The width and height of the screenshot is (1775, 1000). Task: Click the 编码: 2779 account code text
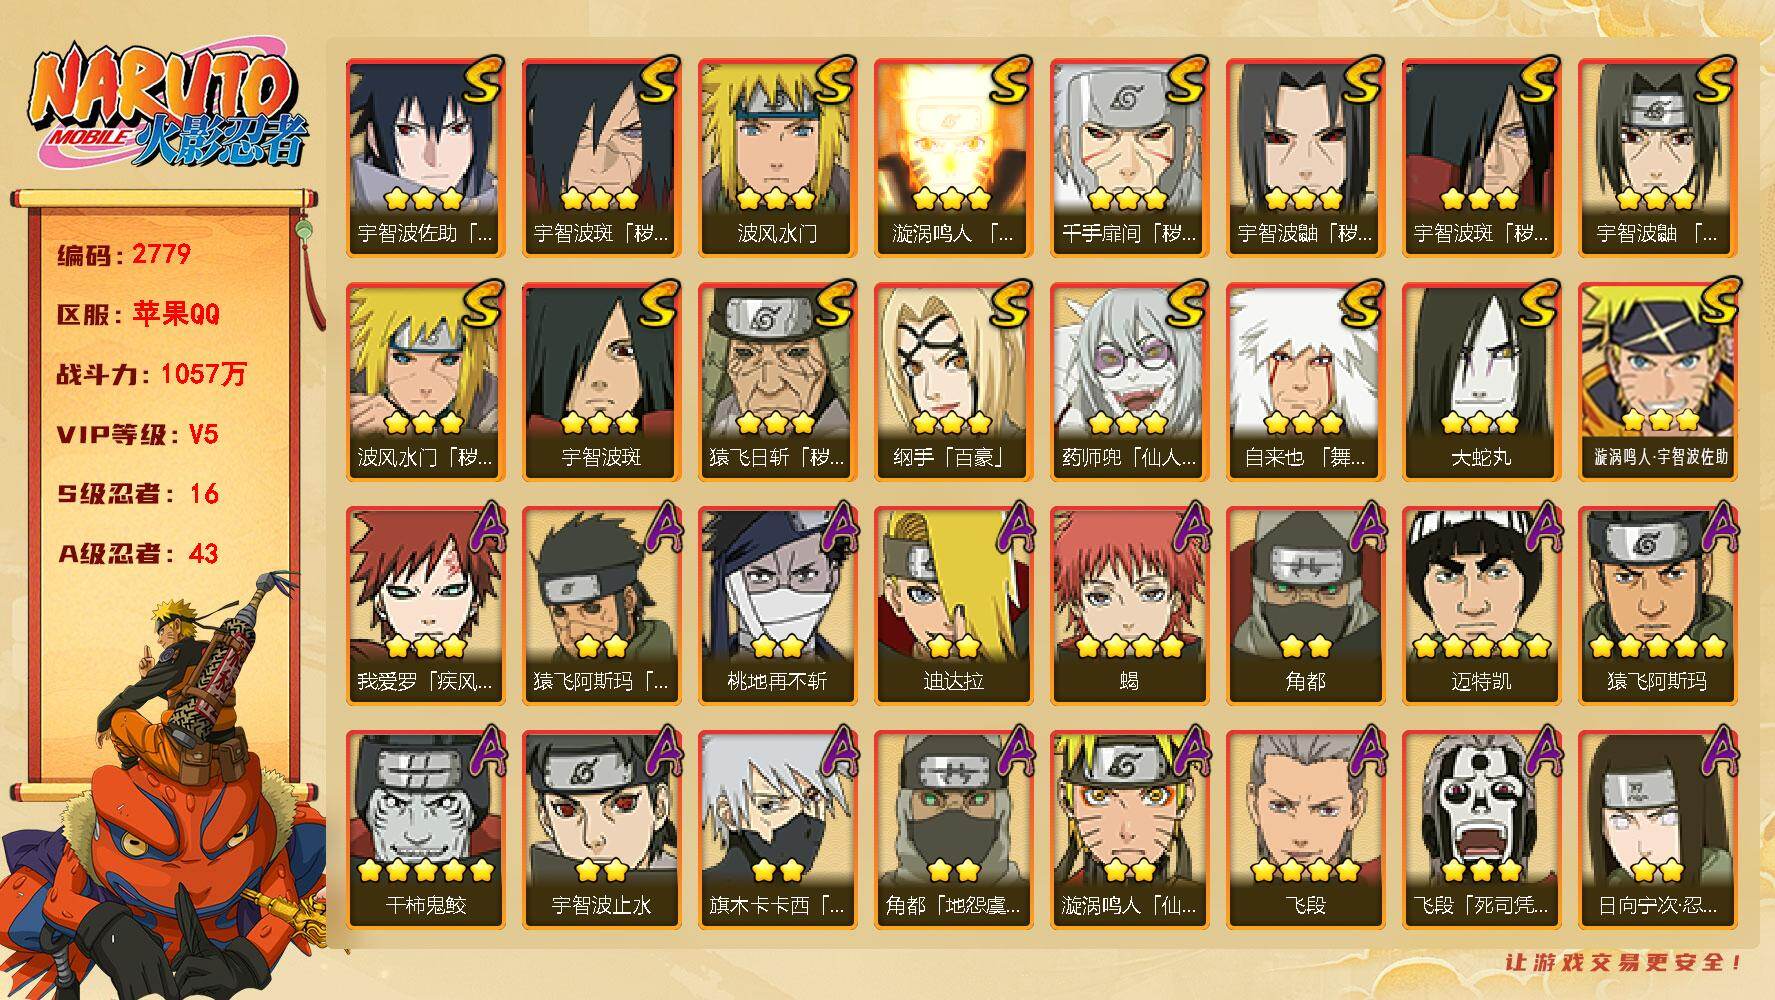tap(124, 254)
